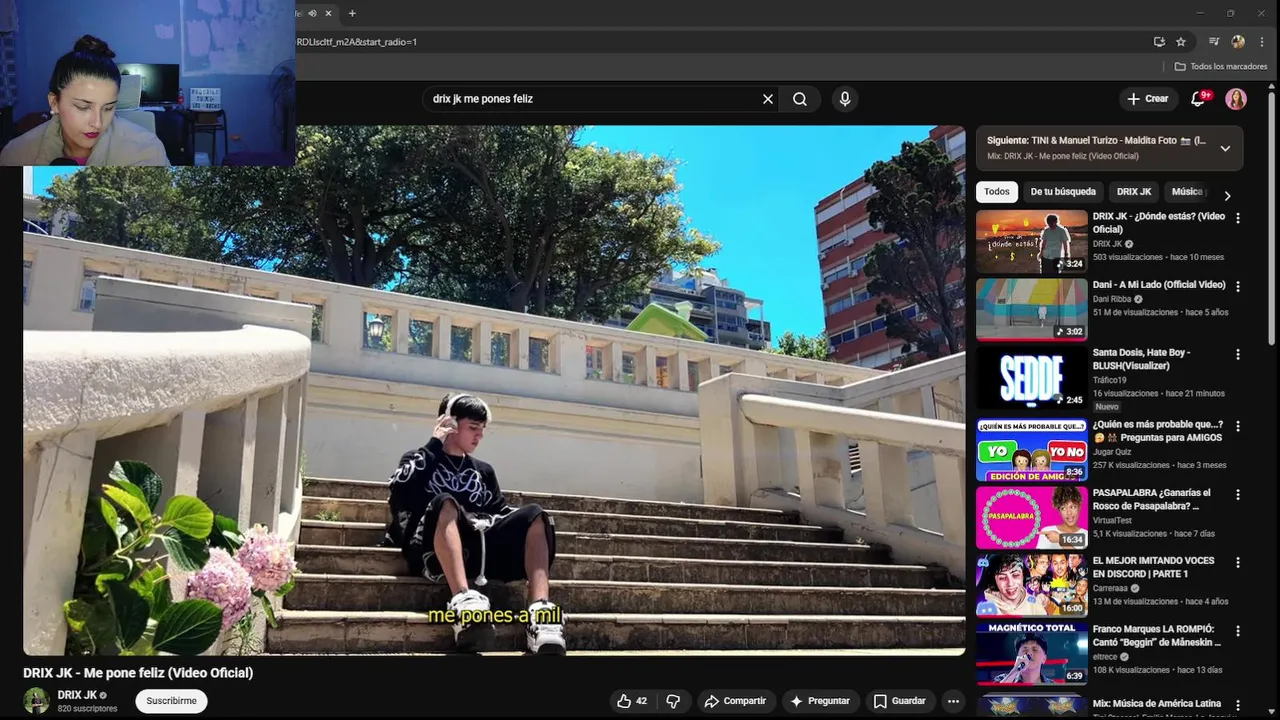The height and width of the screenshot is (720, 1280).
Task: Click the install app icon in address bar
Action: click(x=1159, y=42)
